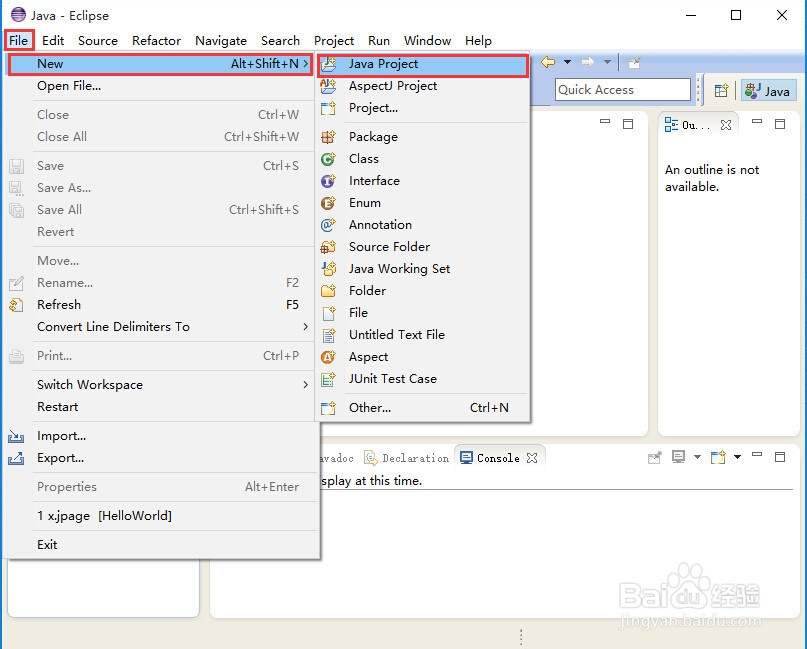The image size is (807, 649).
Task: Click the Java Project icon in New submenu
Action: tap(328, 64)
